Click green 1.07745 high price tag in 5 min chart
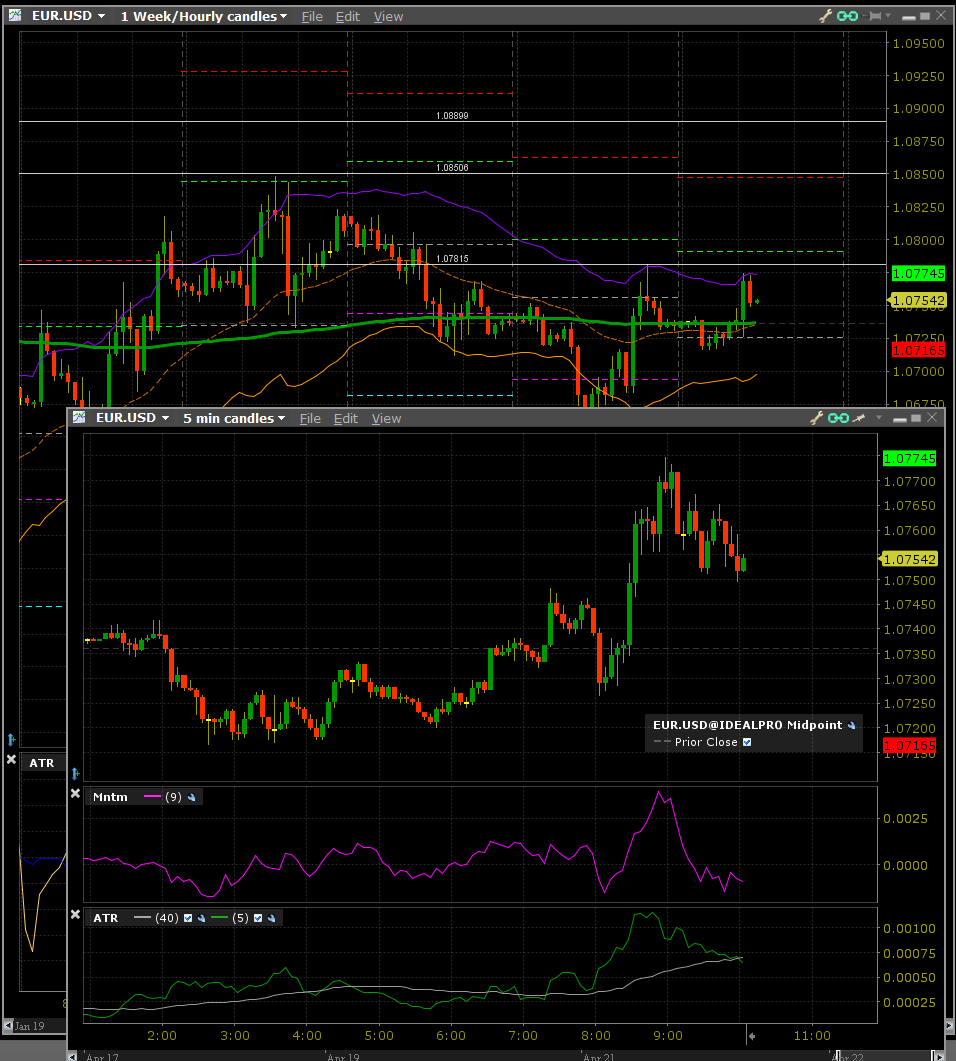The width and height of the screenshot is (956, 1061). pyautogui.click(x=909, y=458)
